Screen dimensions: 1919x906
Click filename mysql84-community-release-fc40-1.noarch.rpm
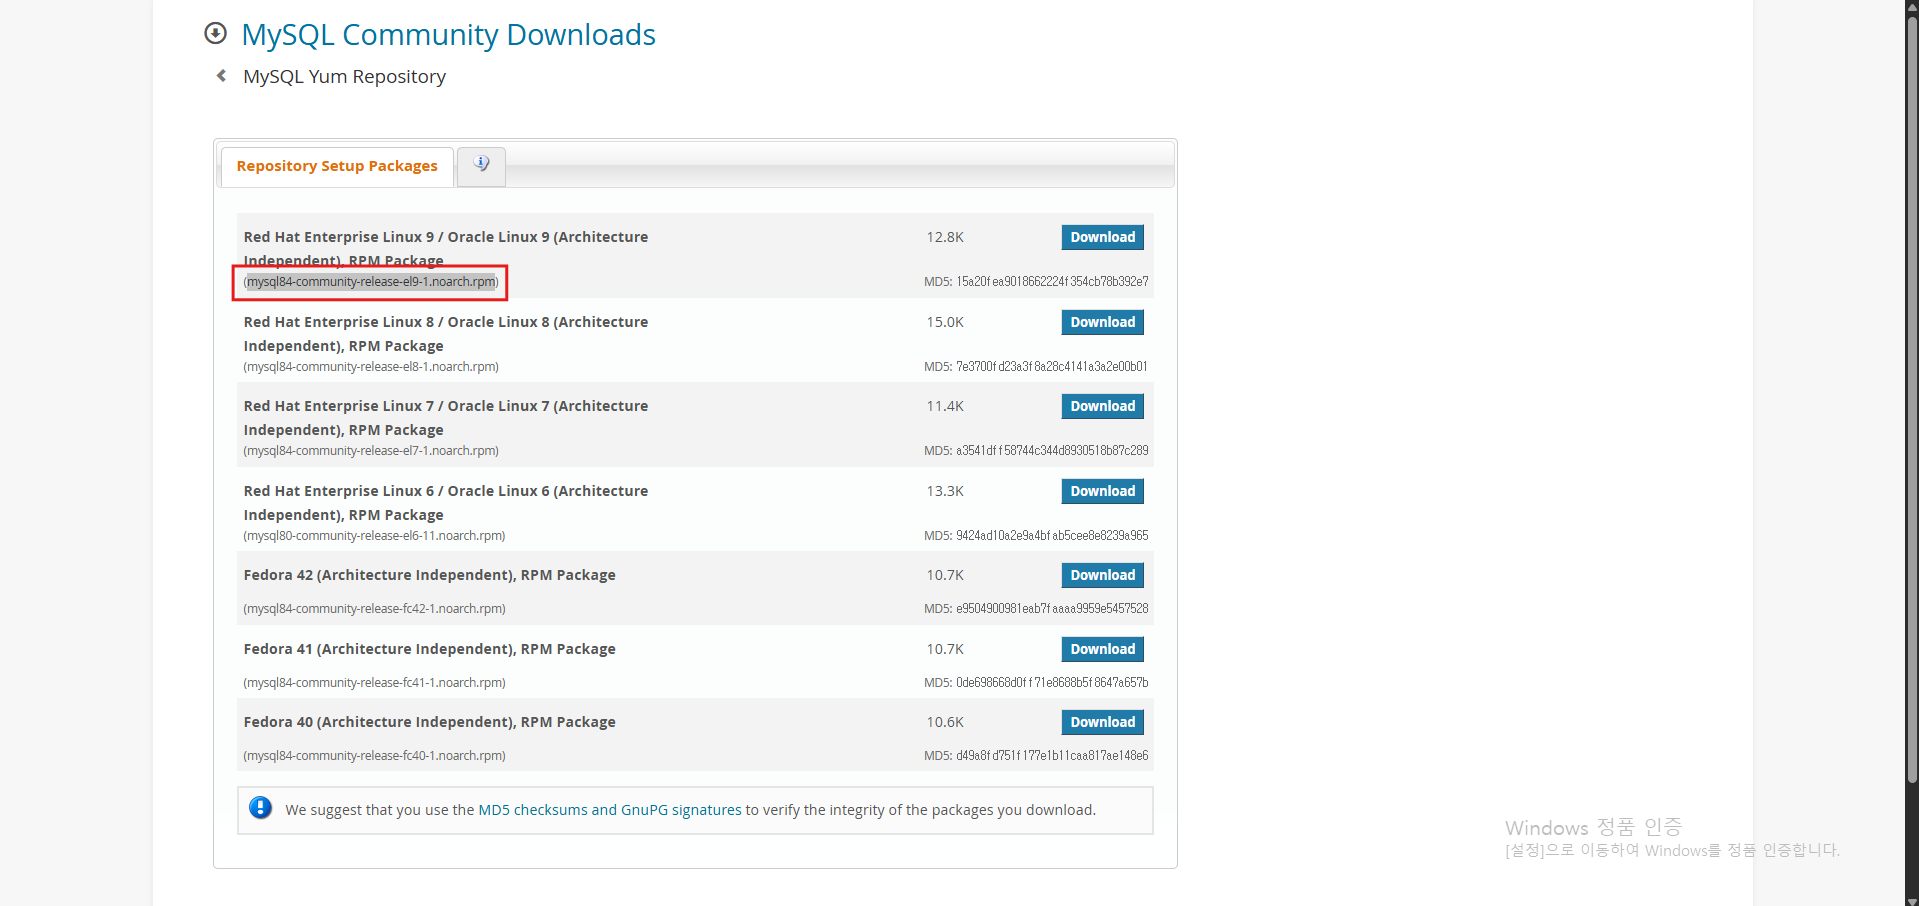pyautogui.click(x=374, y=756)
